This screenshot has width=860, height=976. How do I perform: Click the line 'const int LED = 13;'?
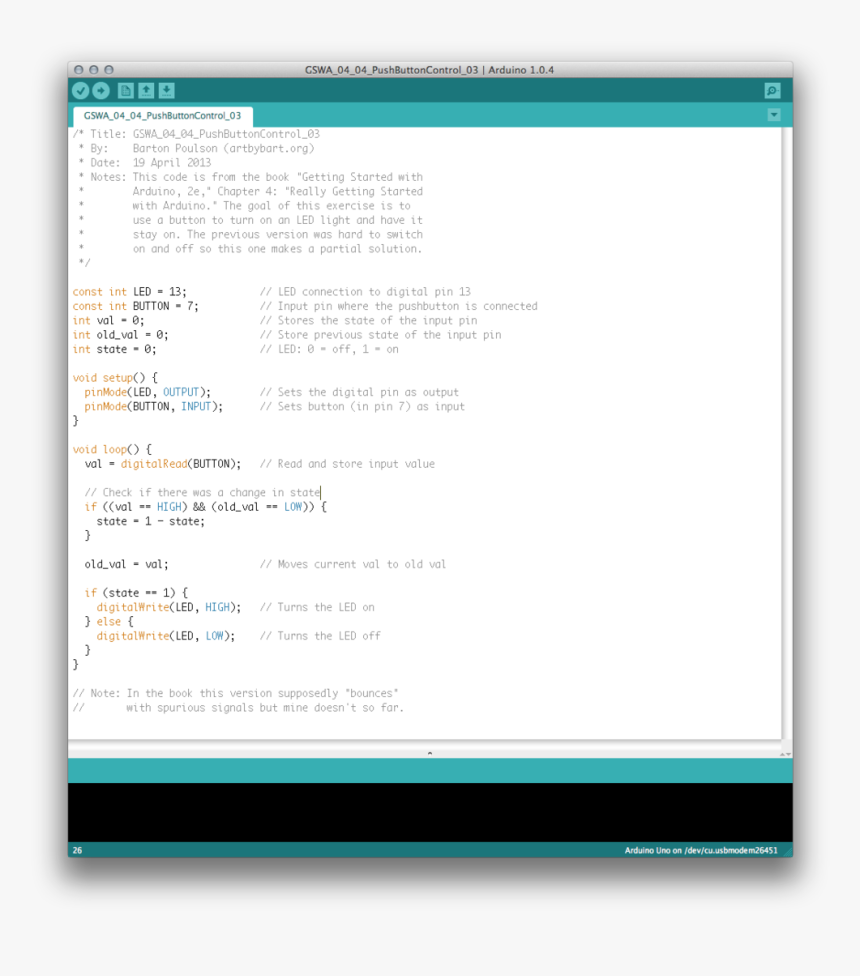129,292
